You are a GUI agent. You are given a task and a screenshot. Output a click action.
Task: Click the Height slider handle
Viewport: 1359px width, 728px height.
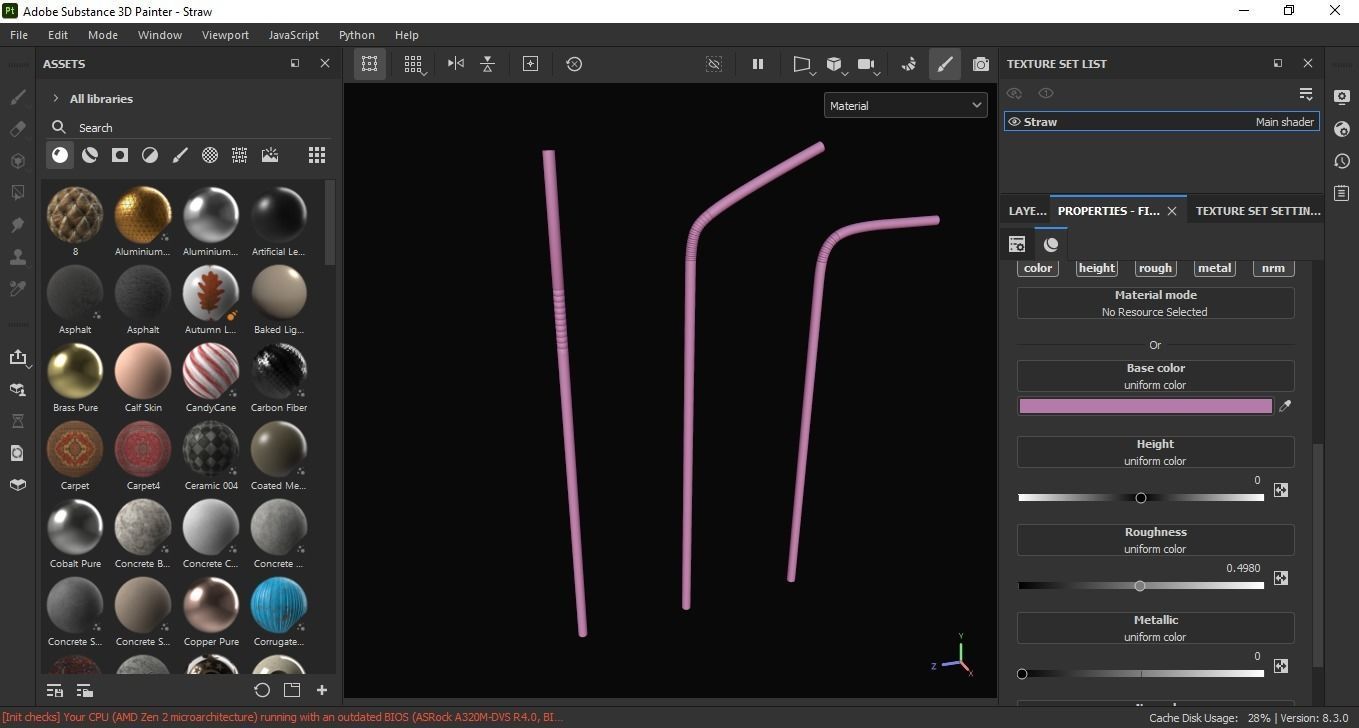coord(1141,498)
